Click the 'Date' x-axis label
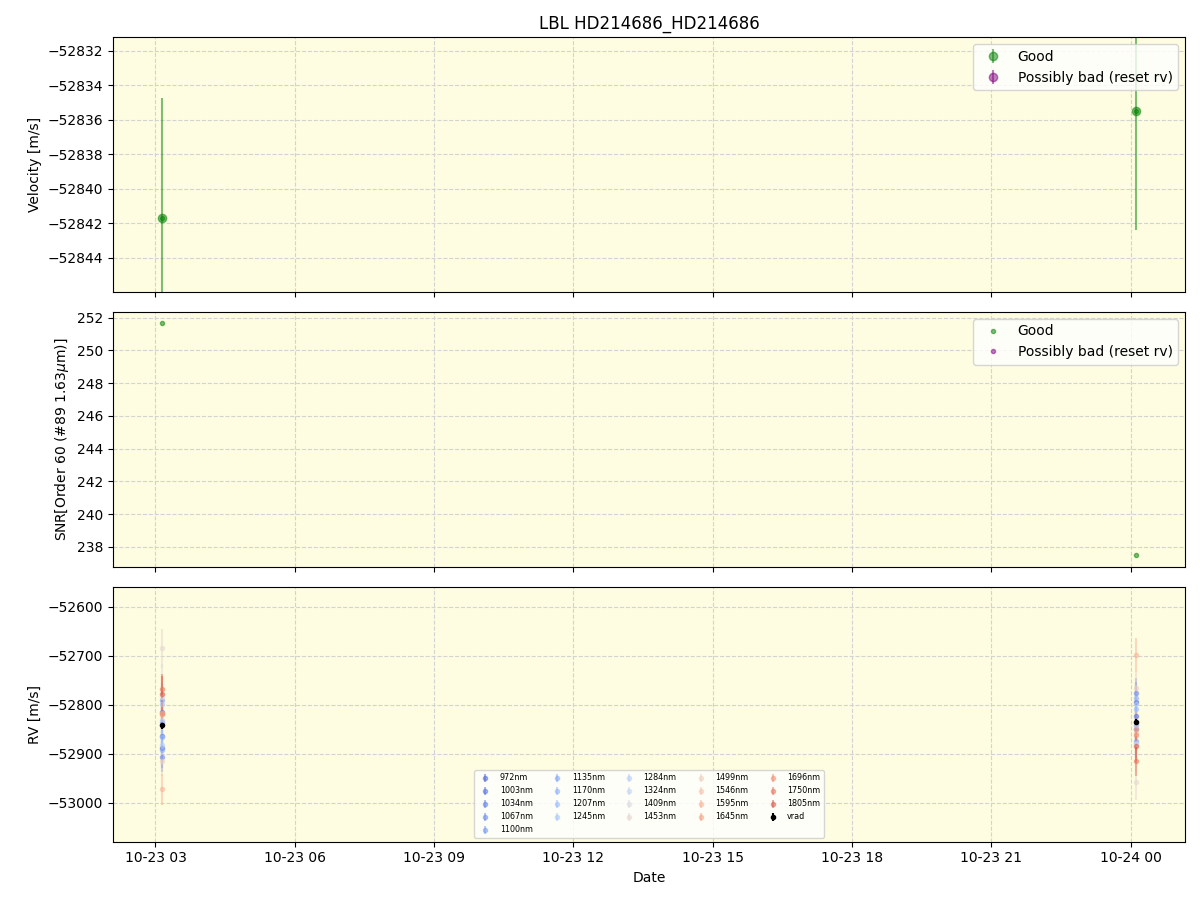 [x=649, y=877]
